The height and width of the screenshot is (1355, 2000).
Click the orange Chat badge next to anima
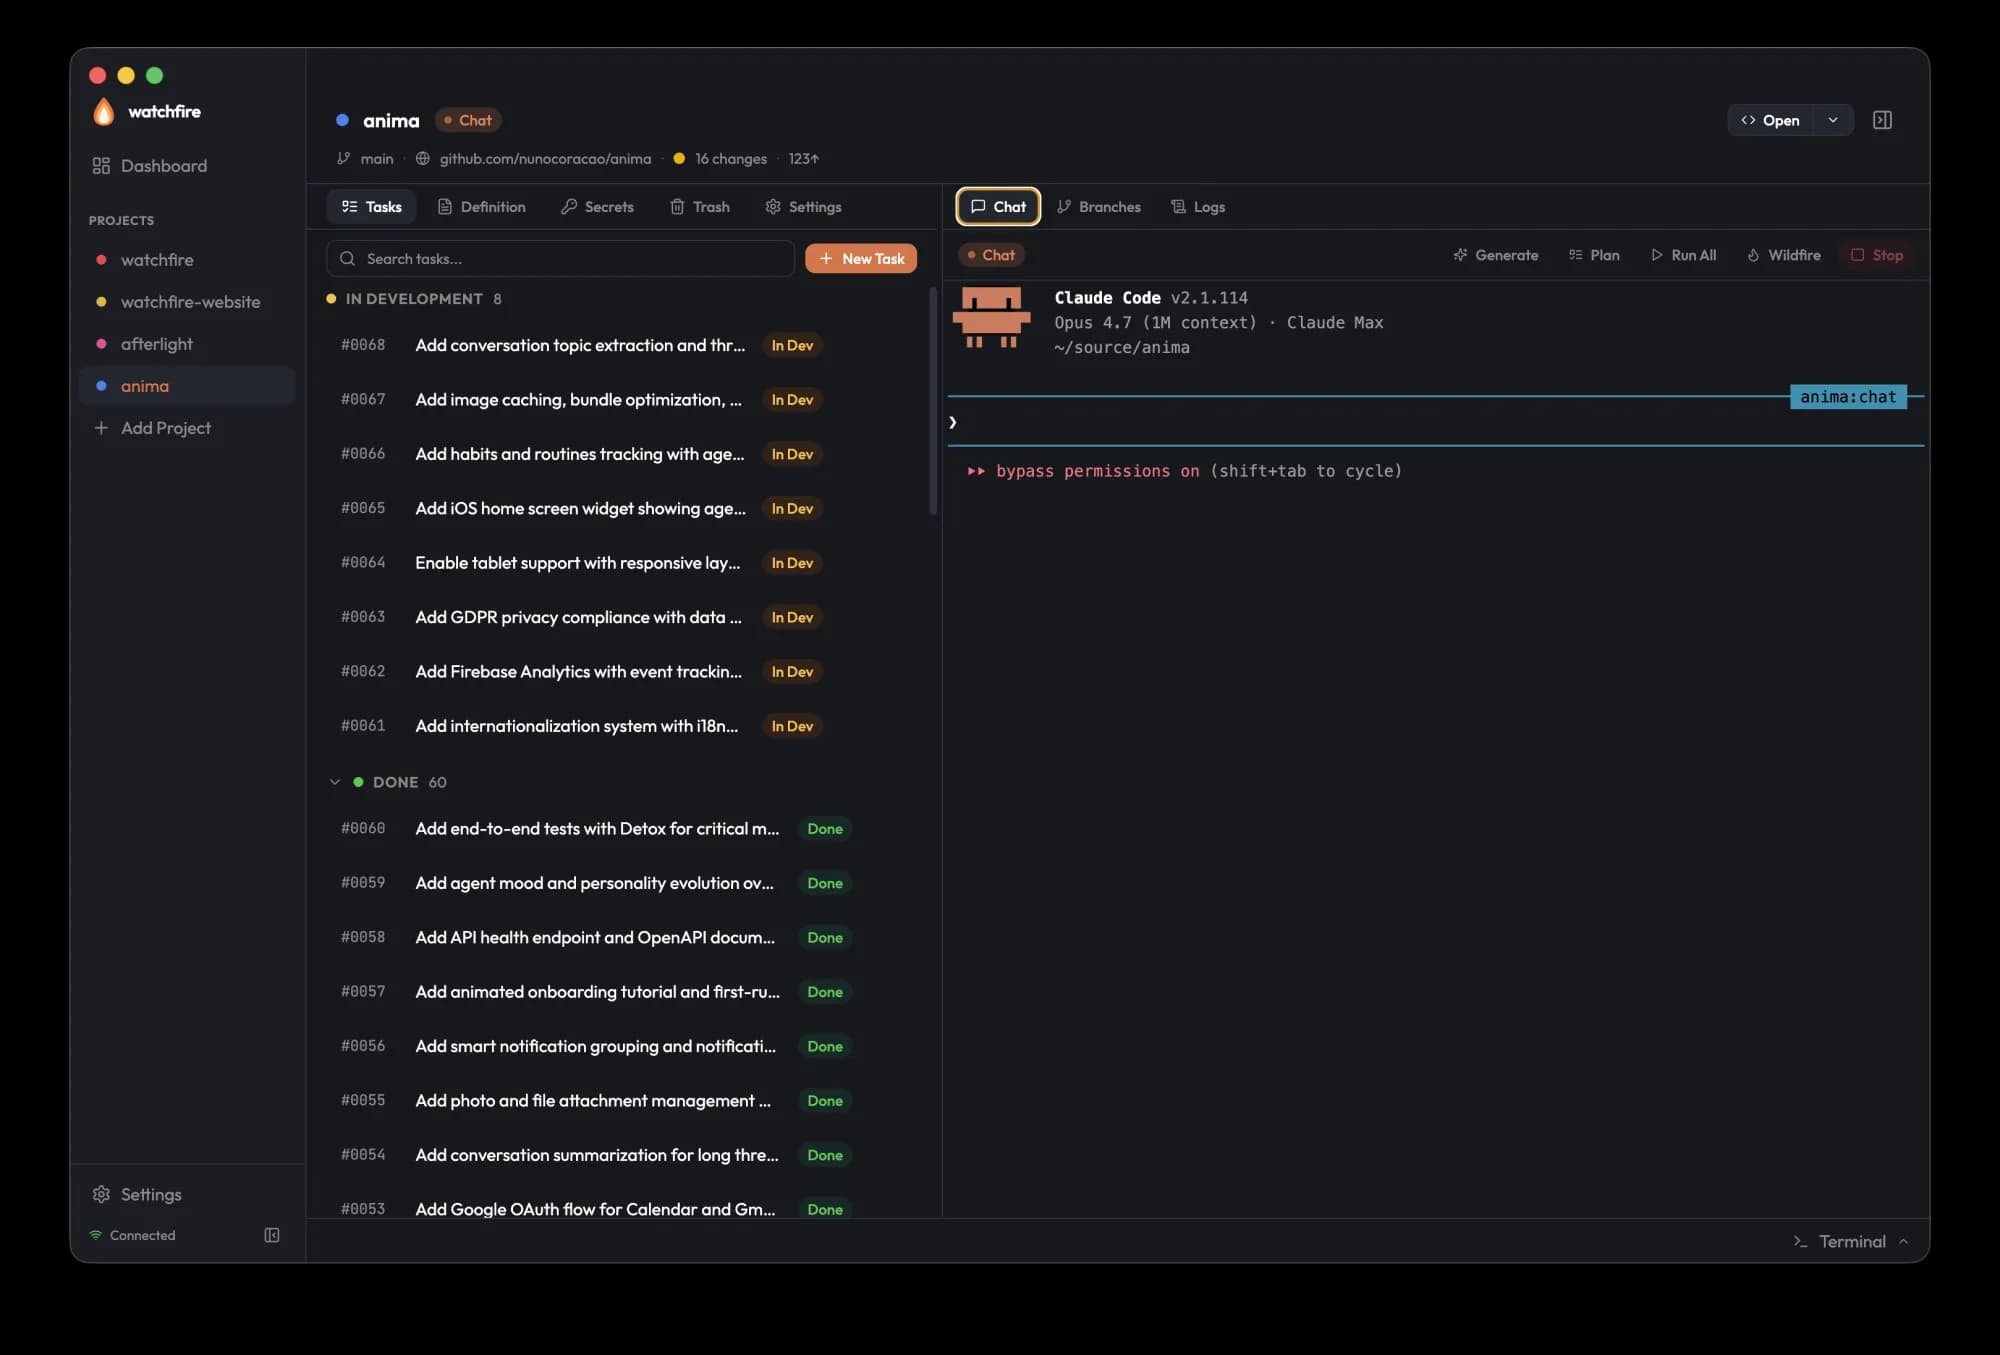click(468, 120)
